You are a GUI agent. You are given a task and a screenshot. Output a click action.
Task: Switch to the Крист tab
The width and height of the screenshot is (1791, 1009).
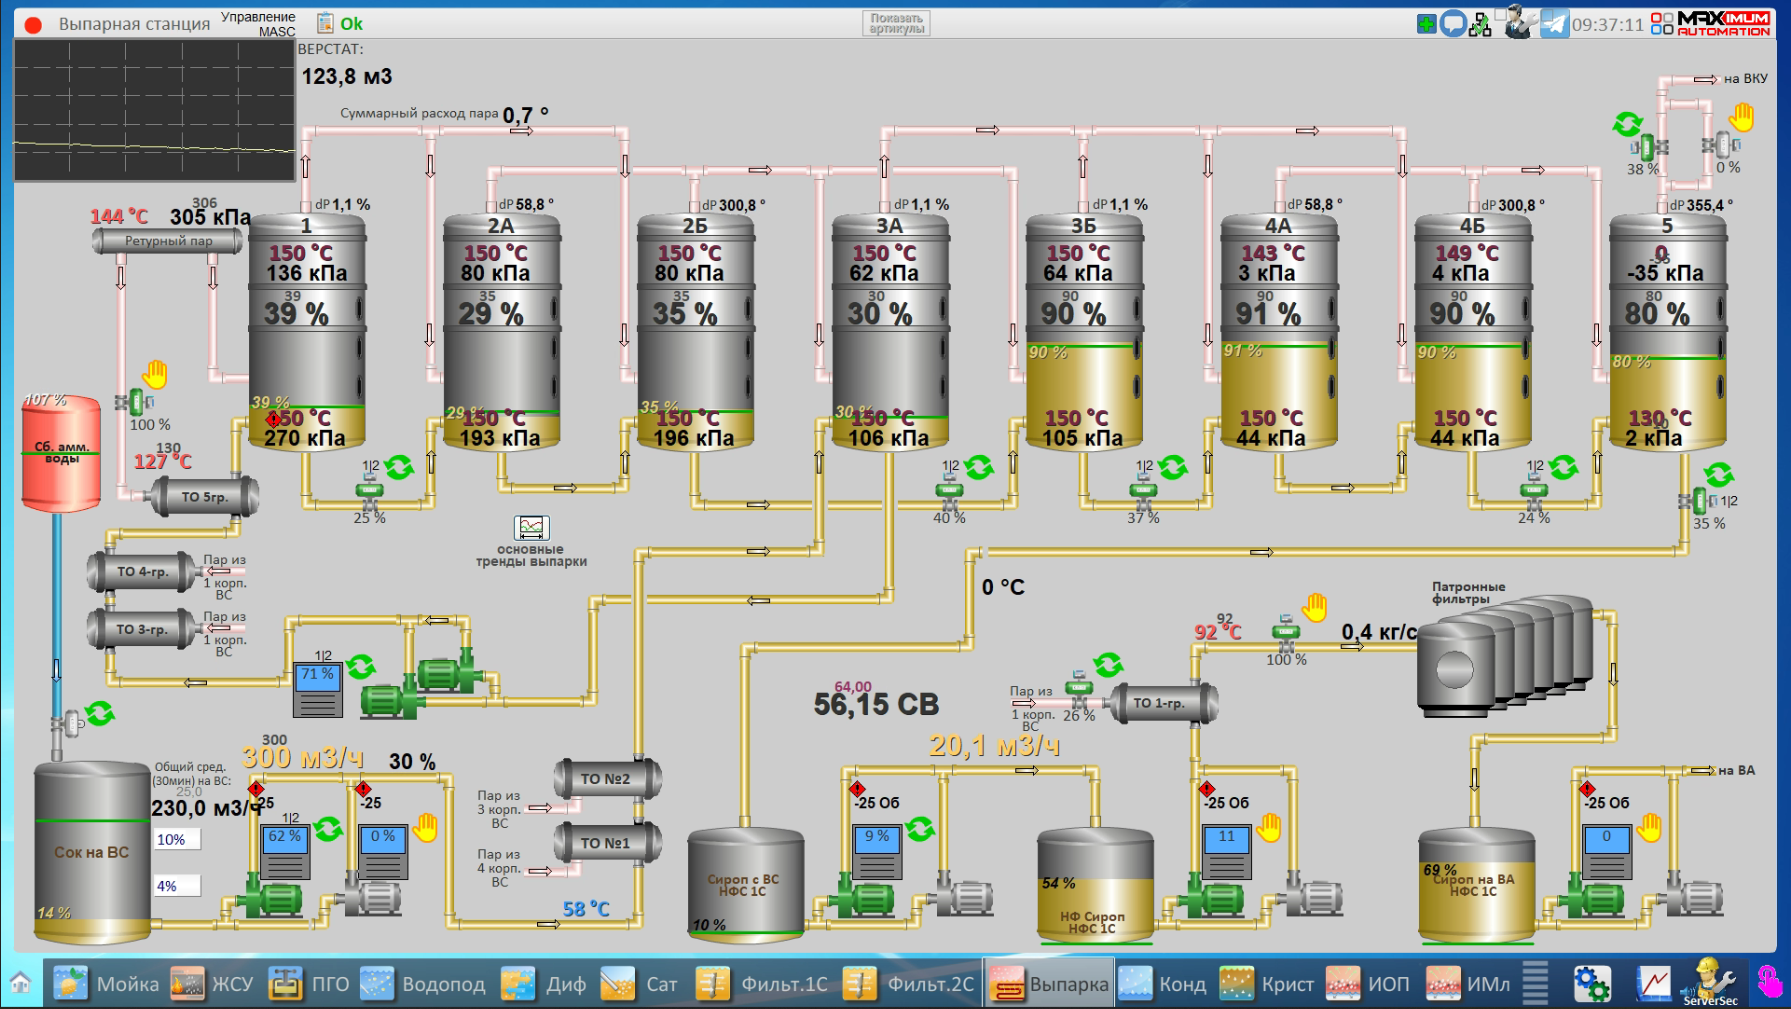(x=1267, y=984)
